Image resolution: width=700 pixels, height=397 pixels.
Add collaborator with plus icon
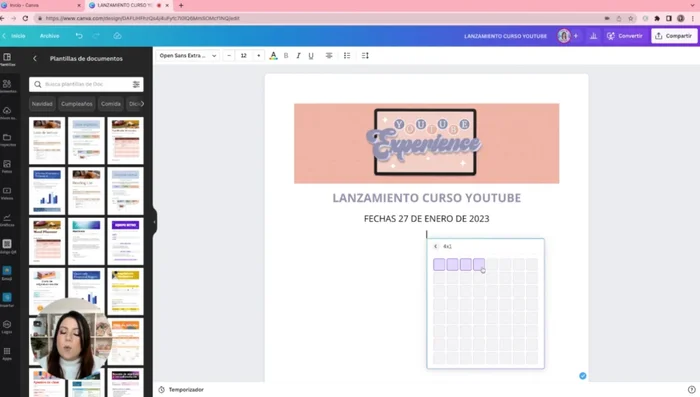coord(576,36)
